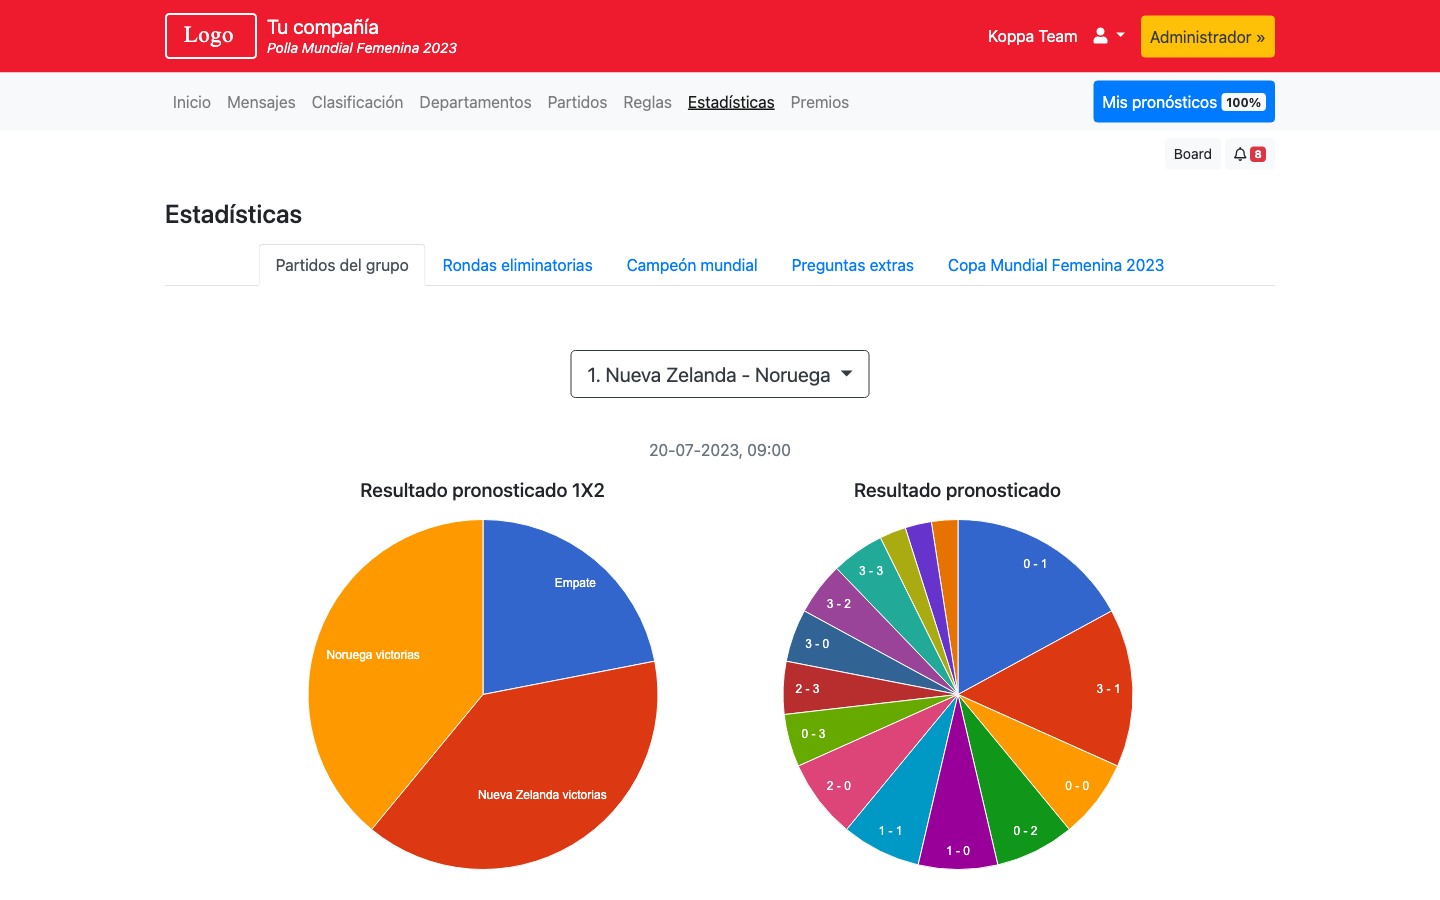The width and height of the screenshot is (1440, 900).
Task: Open Mis pronósticos button
Action: coord(1184,102)
